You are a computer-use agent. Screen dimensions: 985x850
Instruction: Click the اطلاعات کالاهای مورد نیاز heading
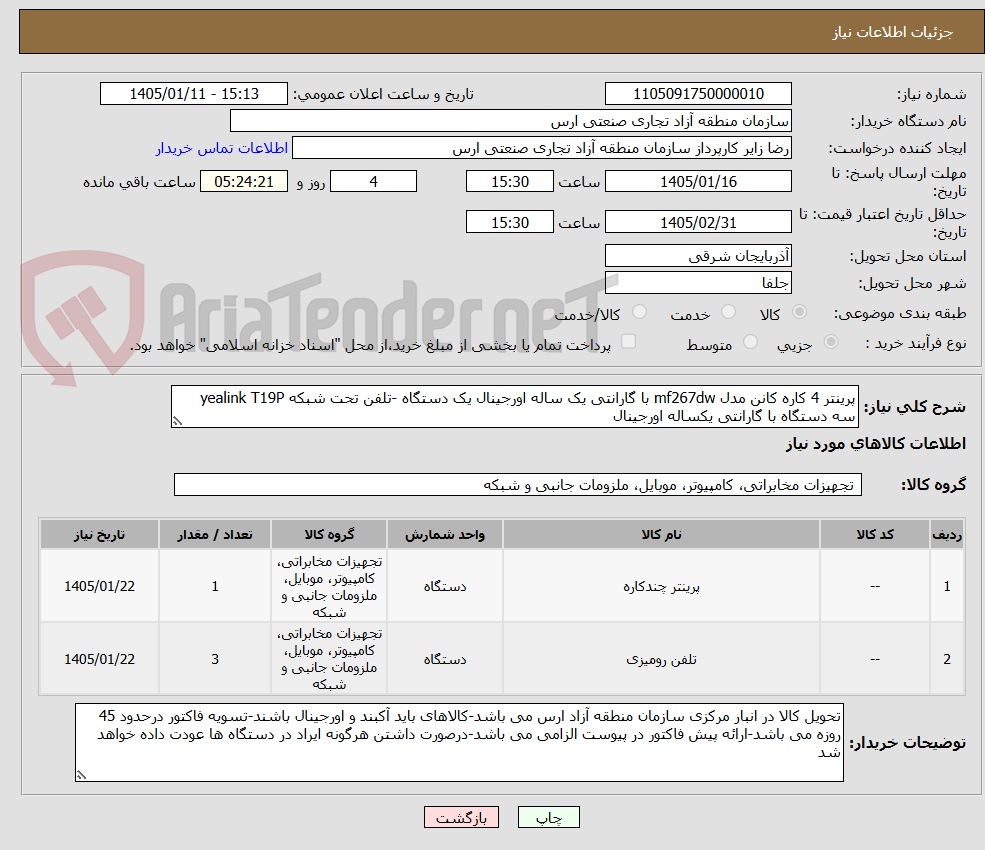point(876,444)
